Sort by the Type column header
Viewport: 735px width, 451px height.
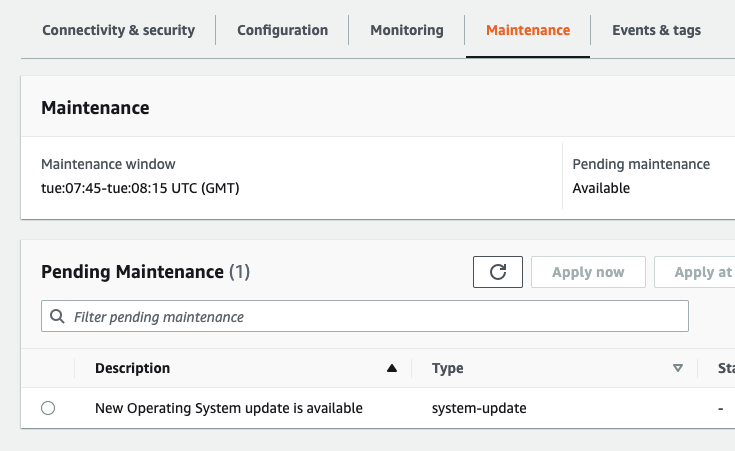[447, 369]
